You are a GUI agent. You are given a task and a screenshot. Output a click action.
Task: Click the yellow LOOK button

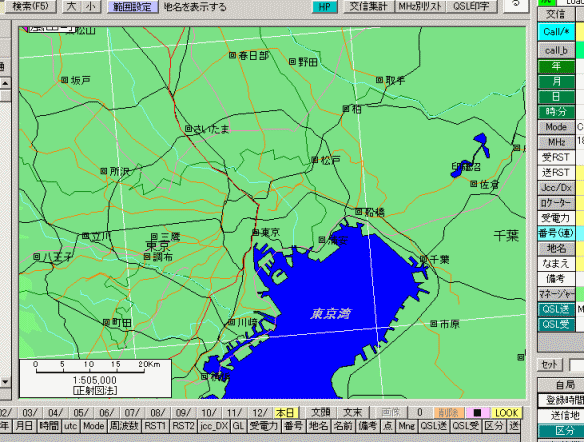click(507, 413)
